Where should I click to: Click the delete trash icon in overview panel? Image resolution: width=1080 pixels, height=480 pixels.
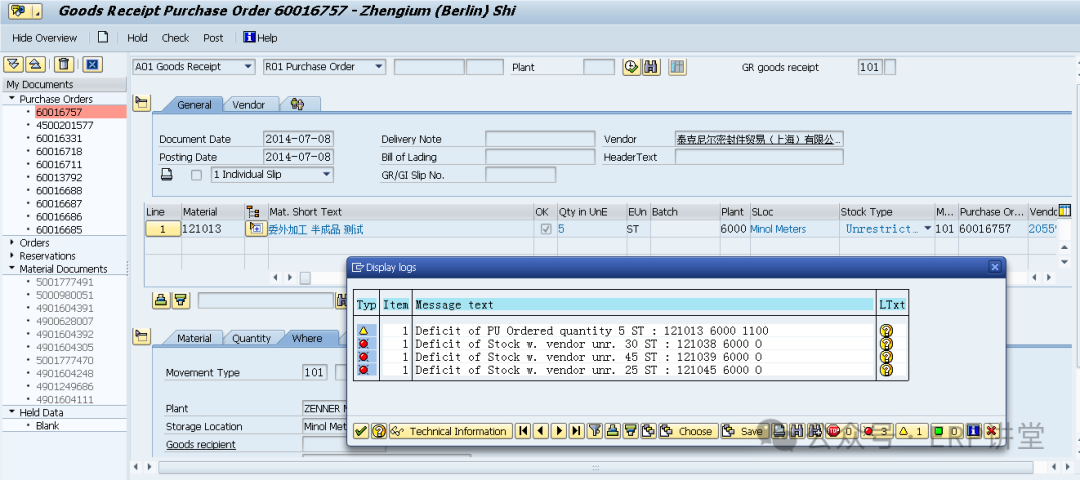pyautogui.click(x=64, y=64)
